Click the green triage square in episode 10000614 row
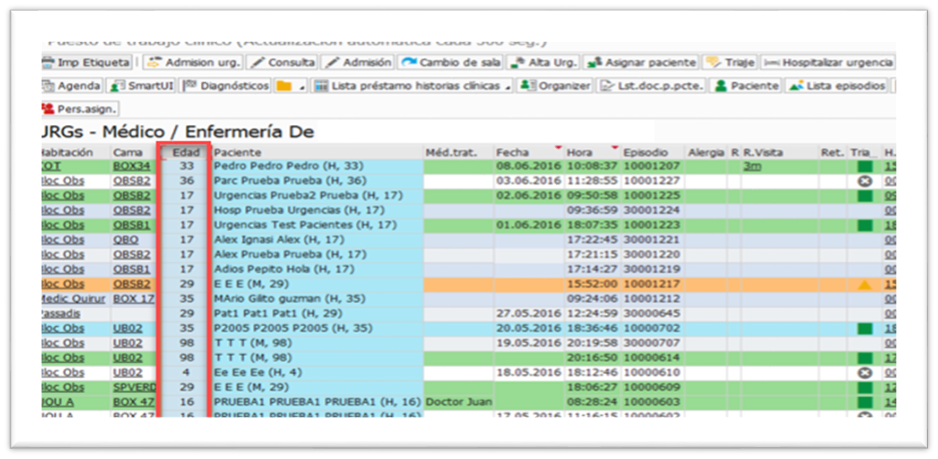This screenshot has height=459, width=938. point(864,357)
